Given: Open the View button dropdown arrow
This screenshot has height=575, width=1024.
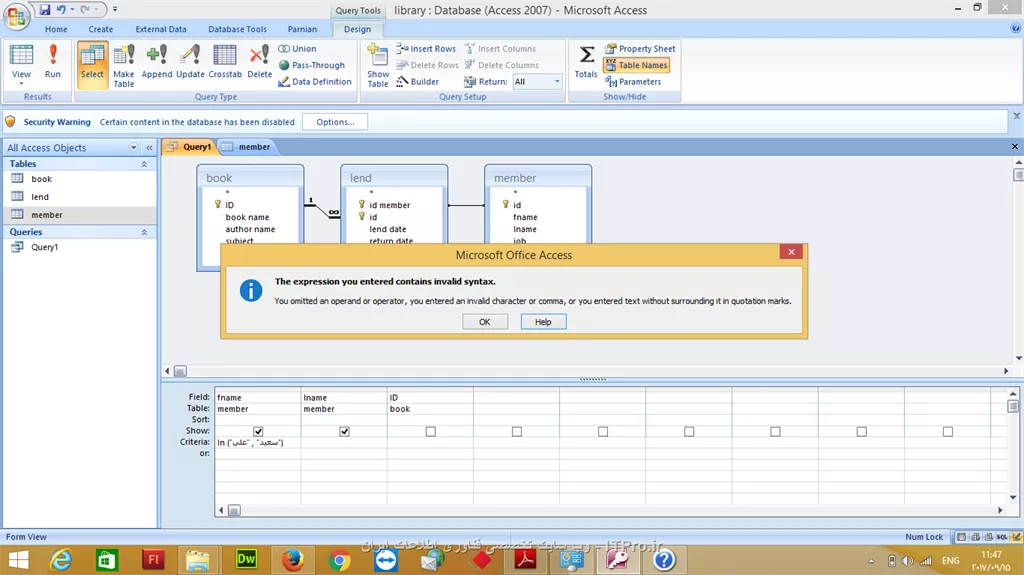Looking at the screenshot, I should coord(21,84).
